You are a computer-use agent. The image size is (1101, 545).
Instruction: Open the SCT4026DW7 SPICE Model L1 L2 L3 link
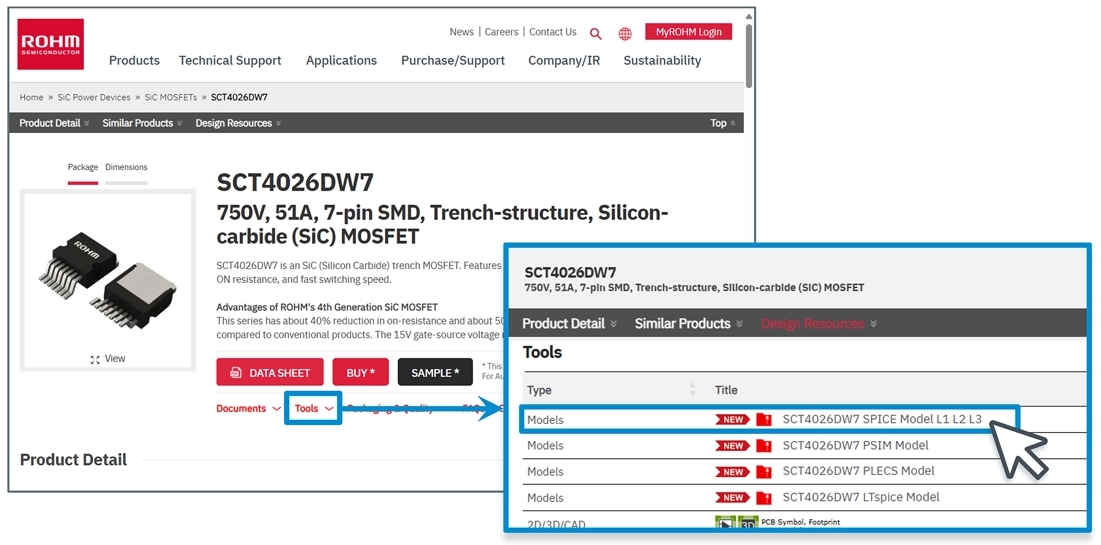pos(882,420)
